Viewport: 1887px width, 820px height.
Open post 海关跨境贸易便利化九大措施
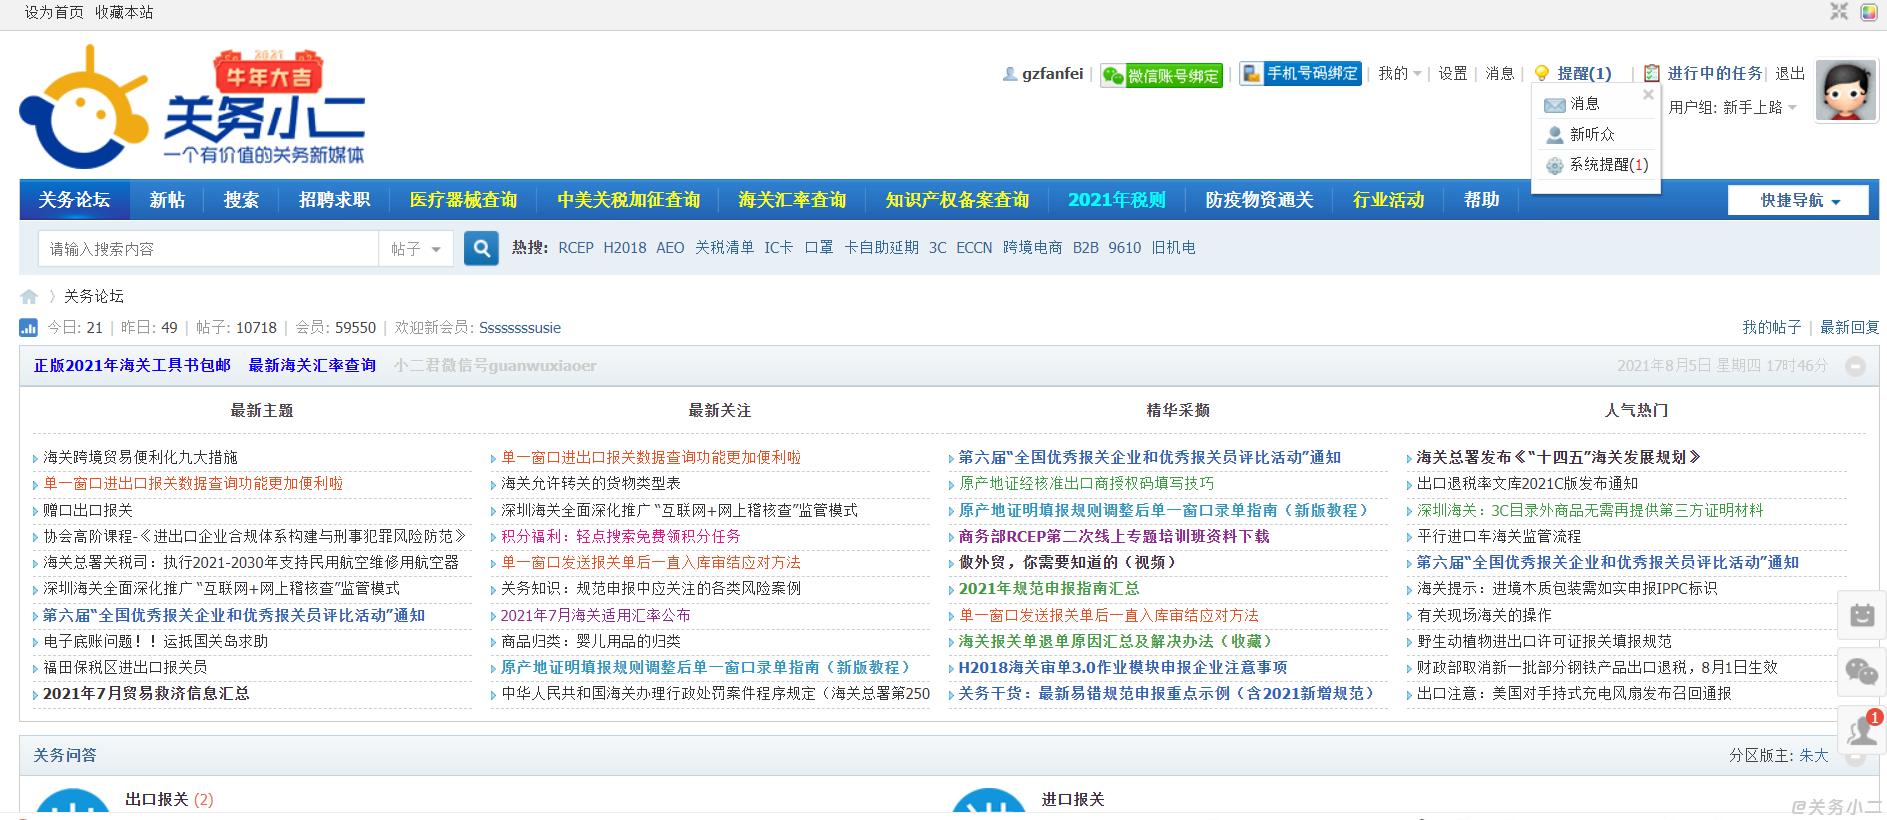tap(140, 457)
